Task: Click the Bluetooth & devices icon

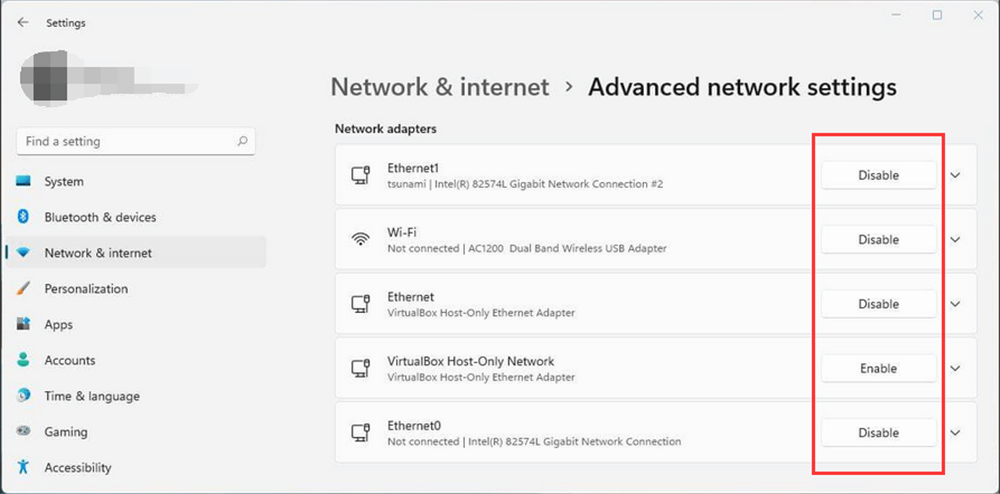Action: point(23,217)
